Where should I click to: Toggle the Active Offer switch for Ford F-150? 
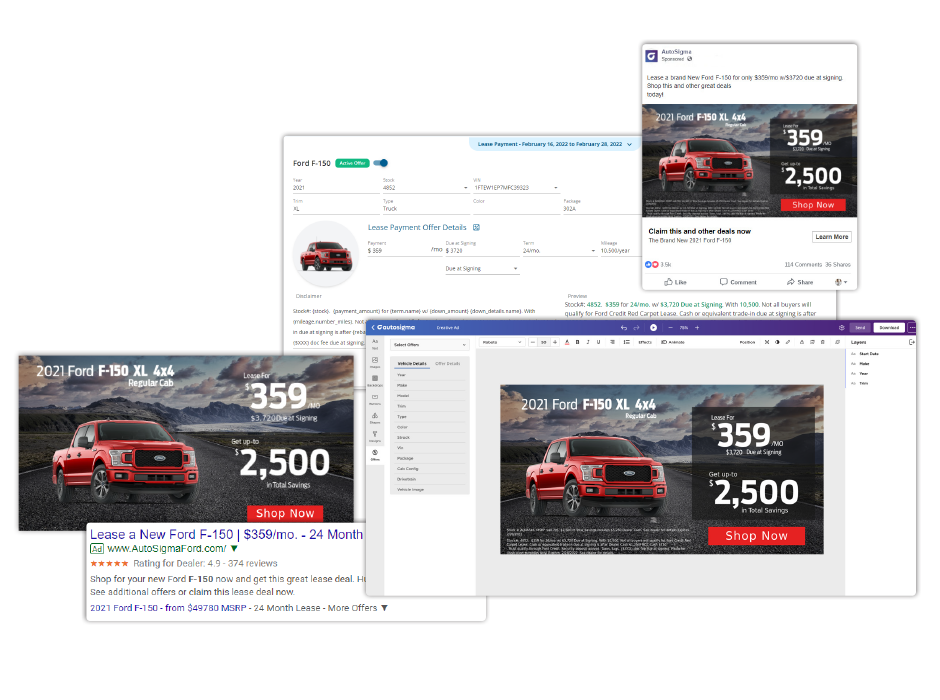[x=381, y=163]
